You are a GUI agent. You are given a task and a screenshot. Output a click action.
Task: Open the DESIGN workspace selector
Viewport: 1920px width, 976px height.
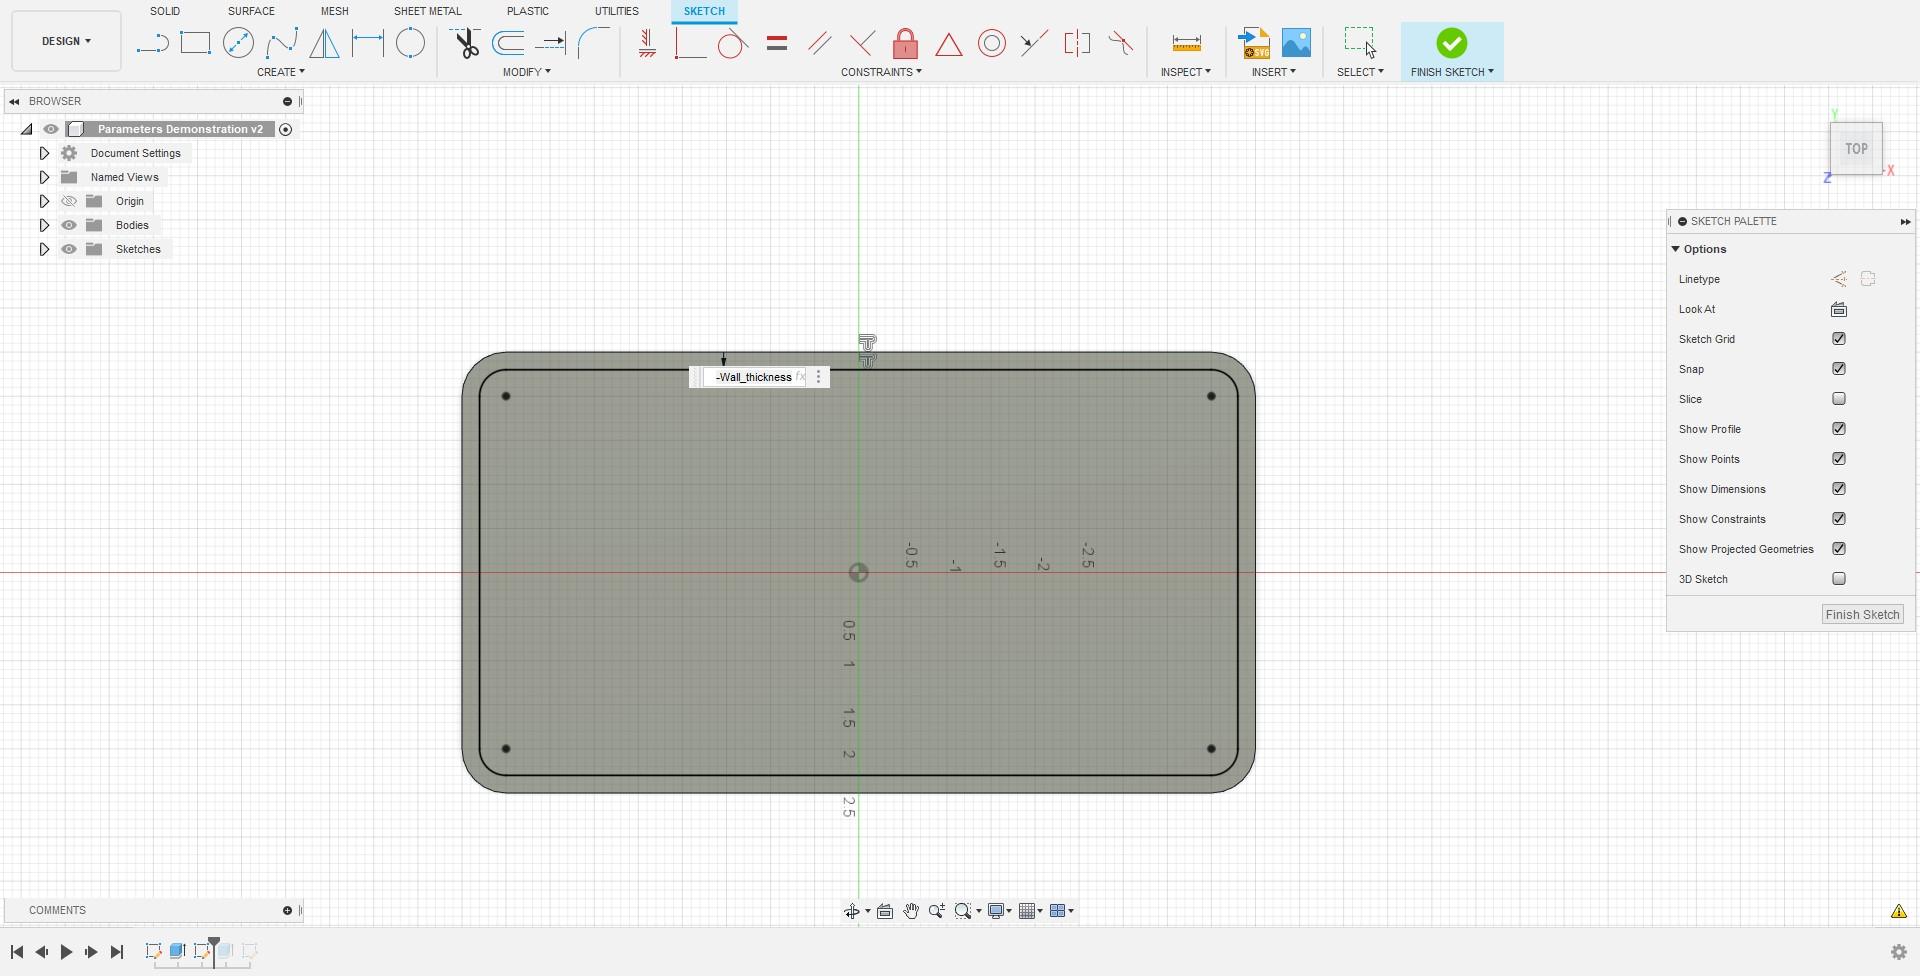point(65,41)
